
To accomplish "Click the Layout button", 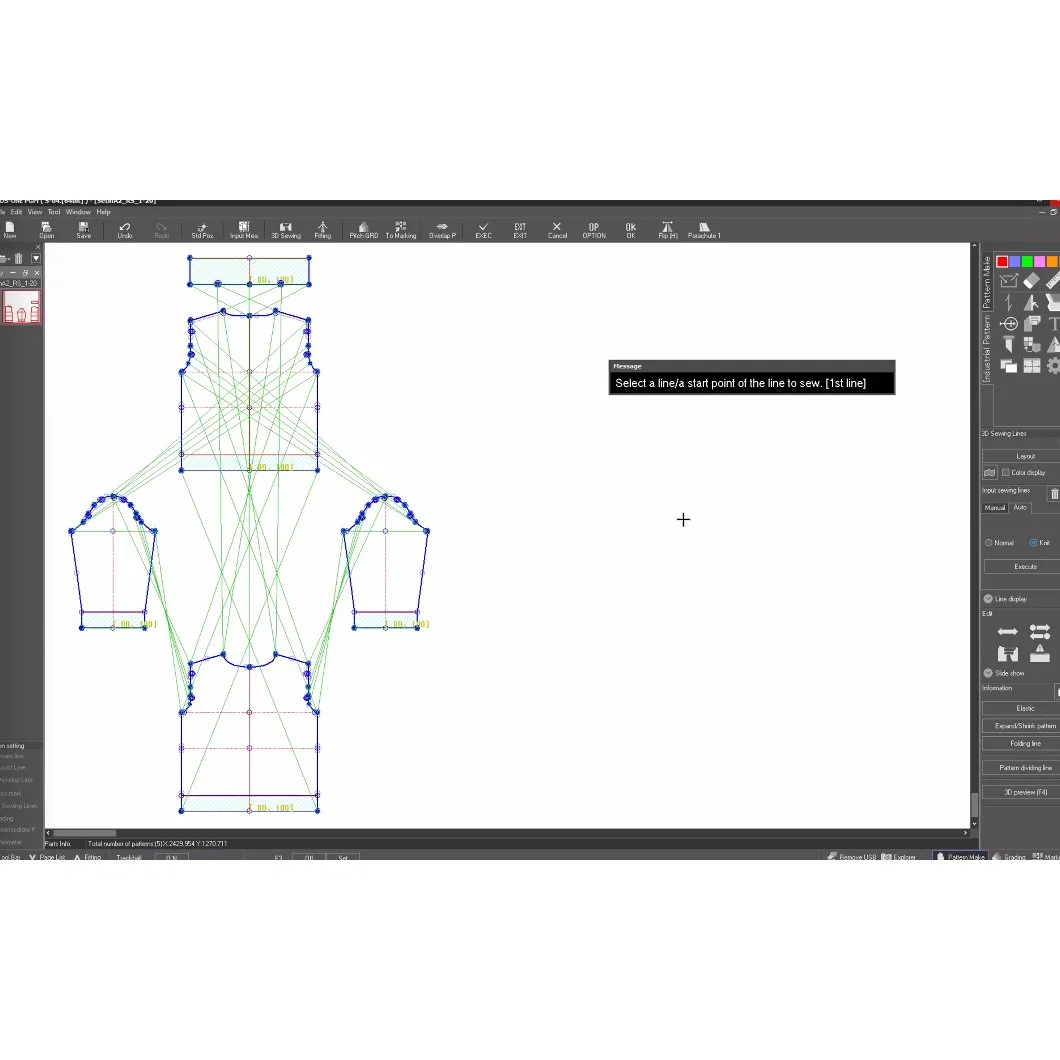I will pyautogui.click(x=1025, y=456).
